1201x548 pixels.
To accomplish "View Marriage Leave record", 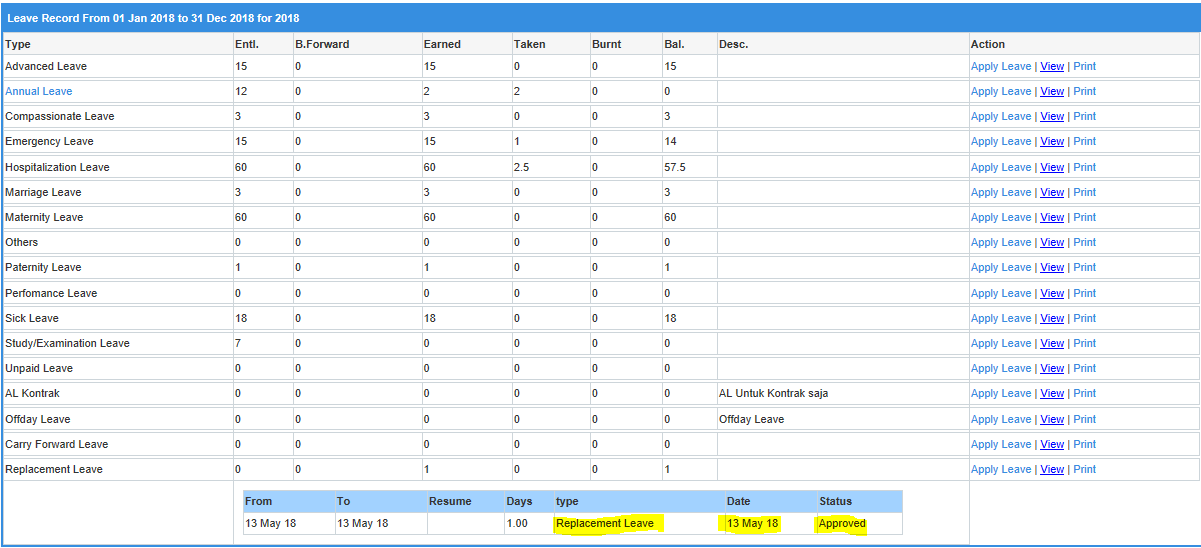I will [1052, 192].
